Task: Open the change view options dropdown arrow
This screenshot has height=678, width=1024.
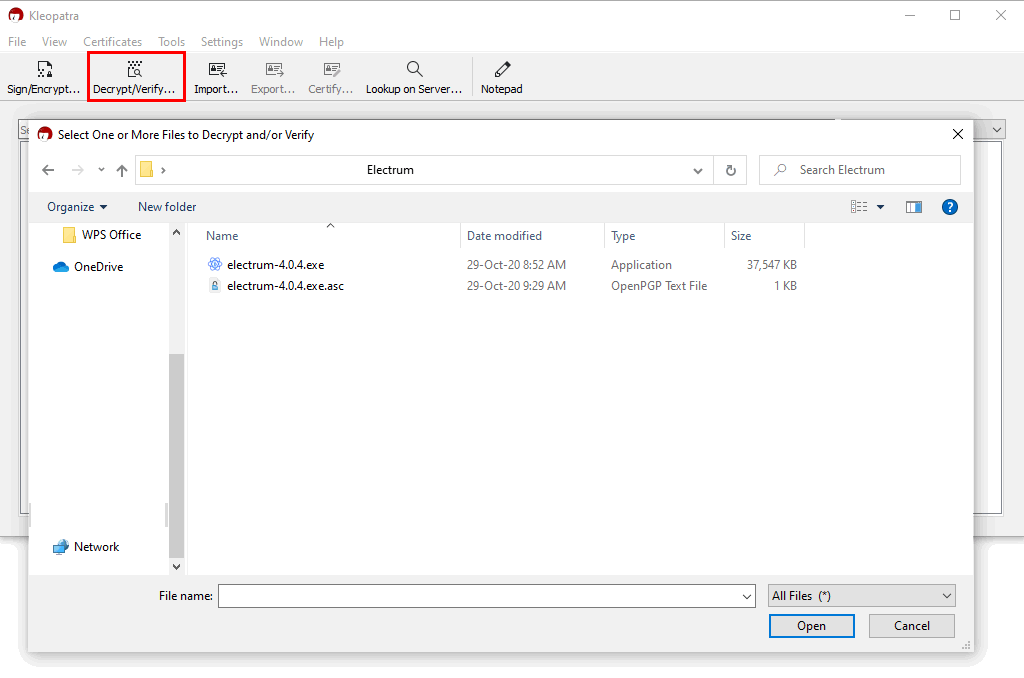Action: coord(881,207)
